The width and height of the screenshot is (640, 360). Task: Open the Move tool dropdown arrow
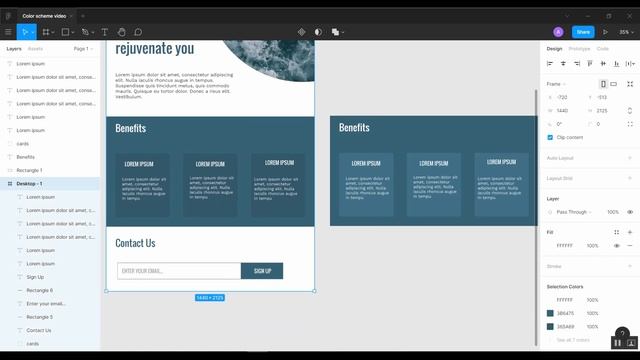[x=33, y=32]
